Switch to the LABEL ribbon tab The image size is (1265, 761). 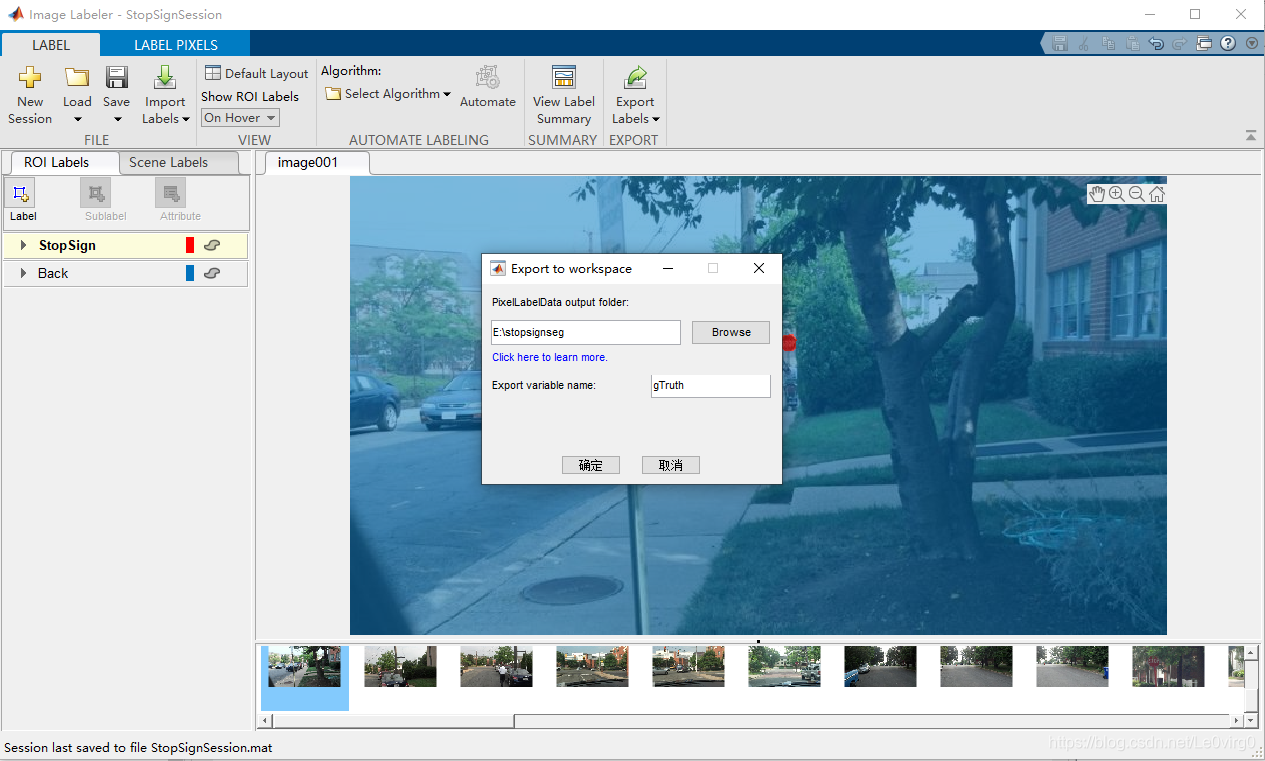[51, 44]
